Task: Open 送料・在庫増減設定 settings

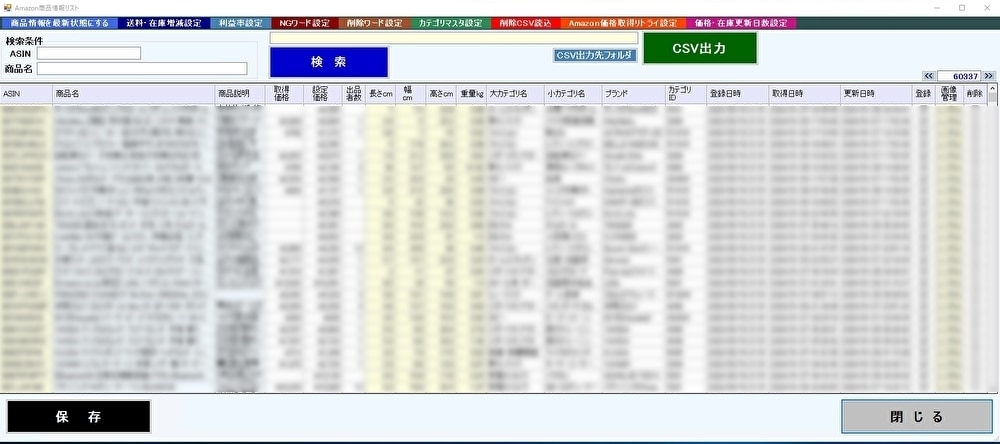Action: pos(164,23)
